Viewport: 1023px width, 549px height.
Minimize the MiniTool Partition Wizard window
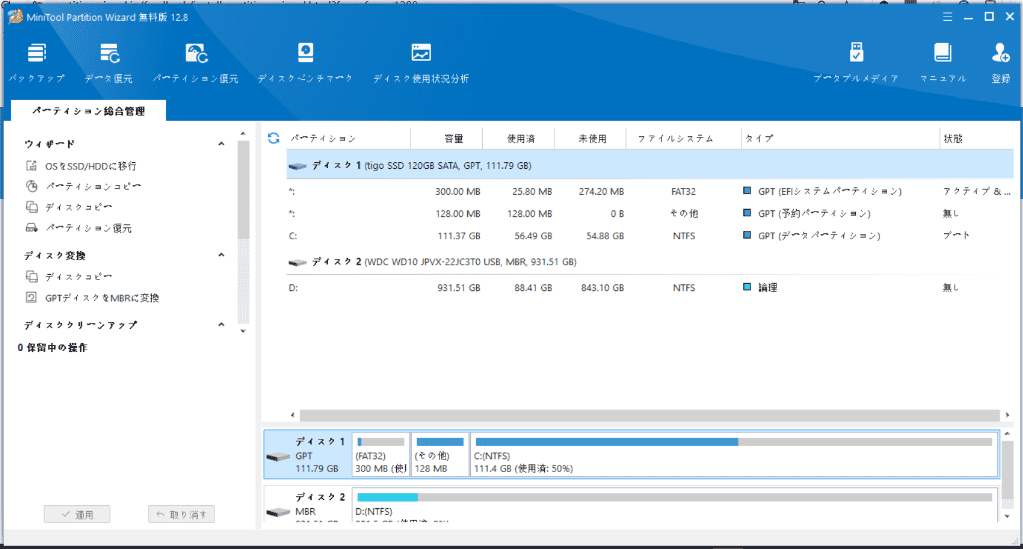pos(968,17)
